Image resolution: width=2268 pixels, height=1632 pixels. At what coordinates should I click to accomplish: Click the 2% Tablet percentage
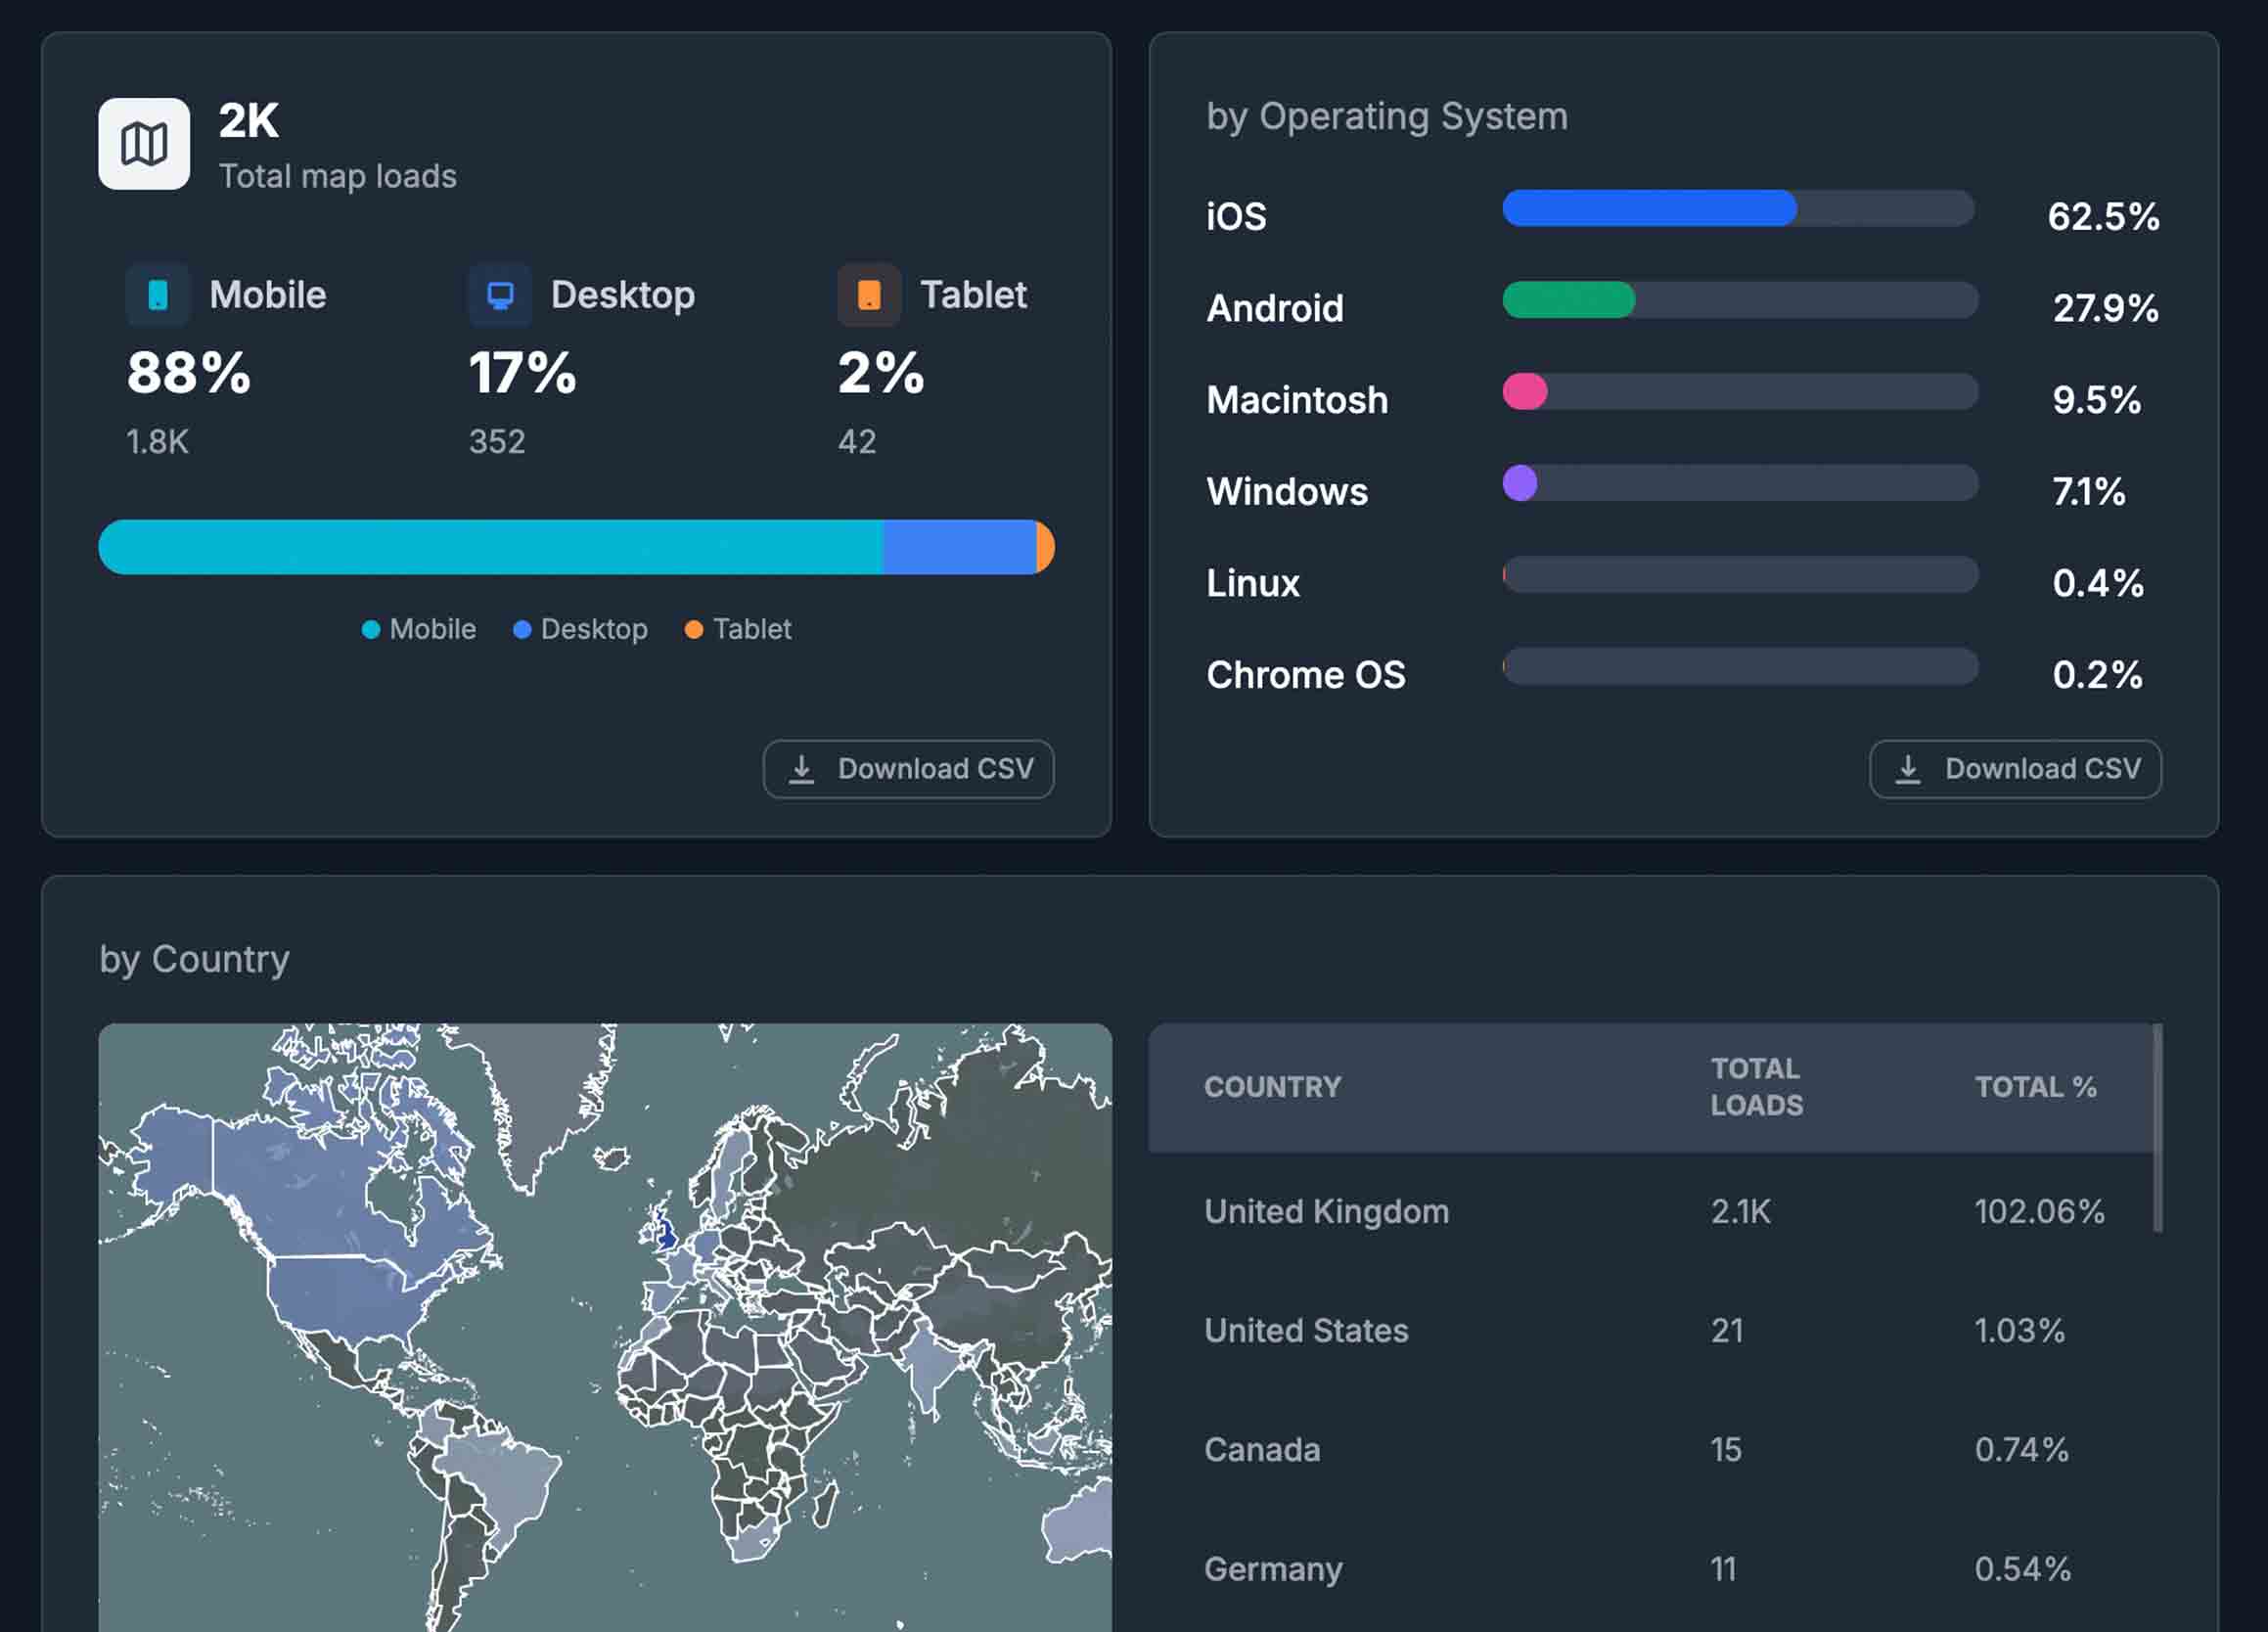tap(880, 373)
